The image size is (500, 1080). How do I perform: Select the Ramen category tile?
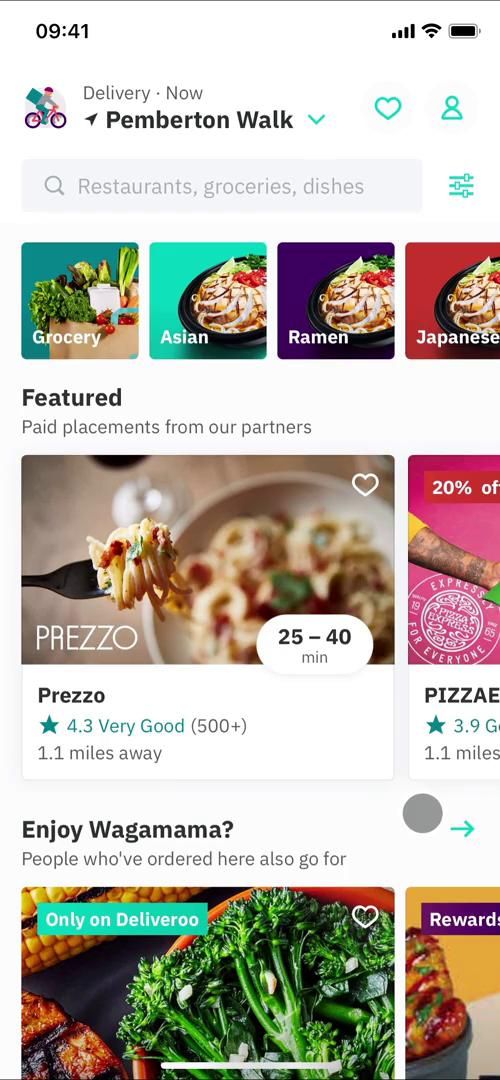coord(336,300)
